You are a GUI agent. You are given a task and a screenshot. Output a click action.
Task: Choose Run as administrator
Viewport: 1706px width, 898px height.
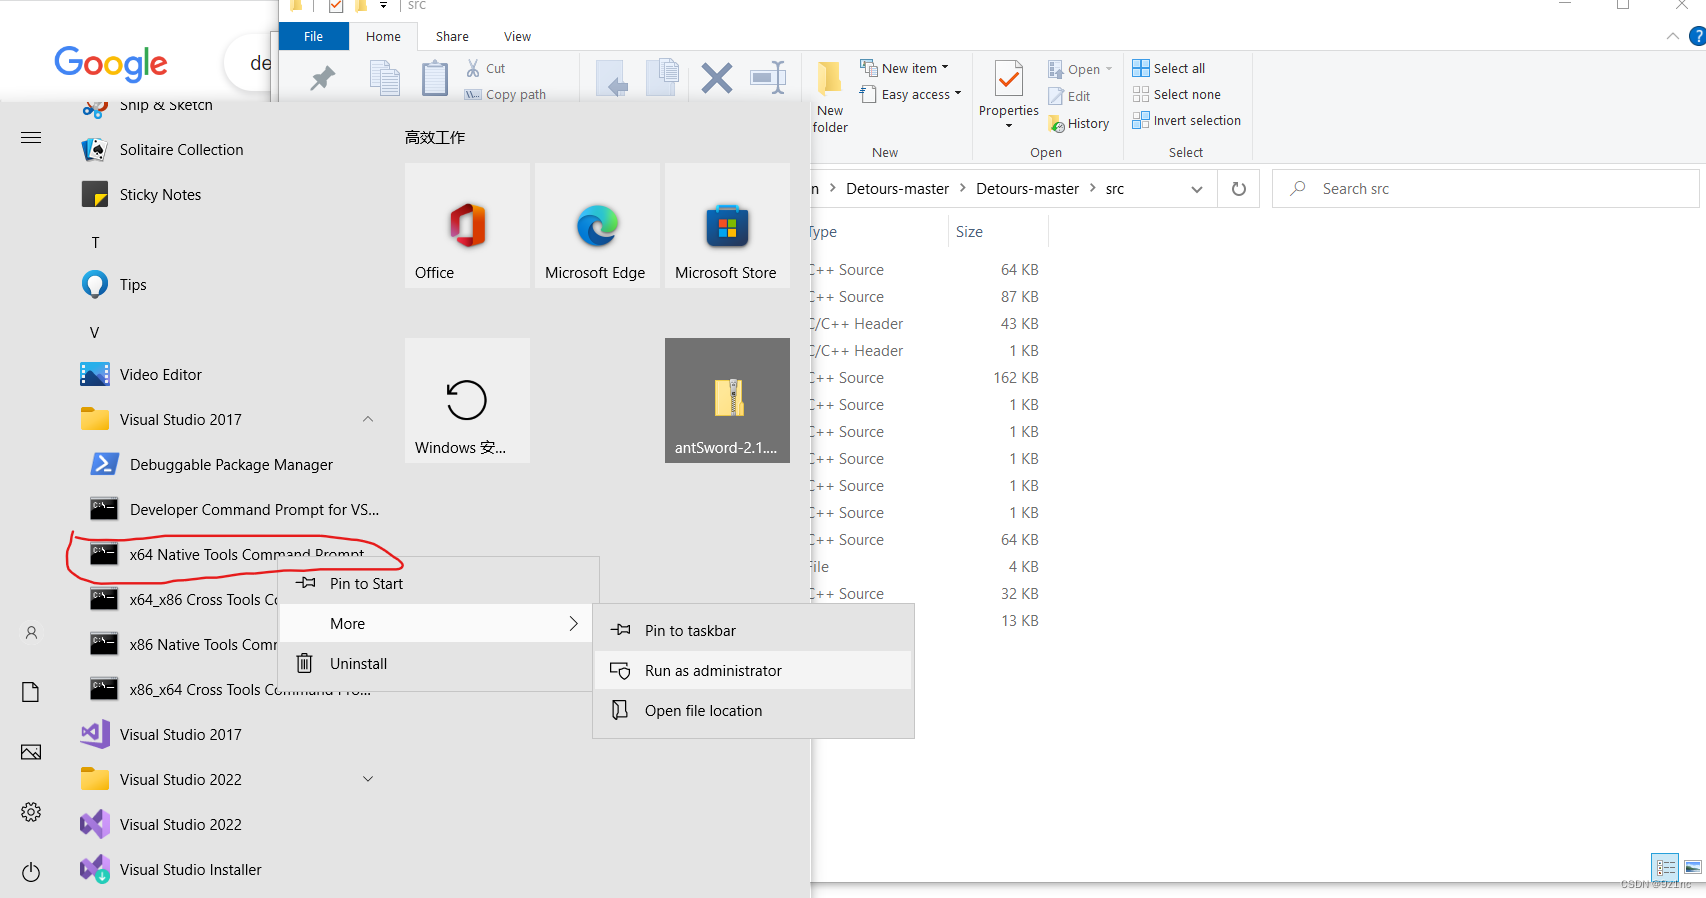point(753,671)
